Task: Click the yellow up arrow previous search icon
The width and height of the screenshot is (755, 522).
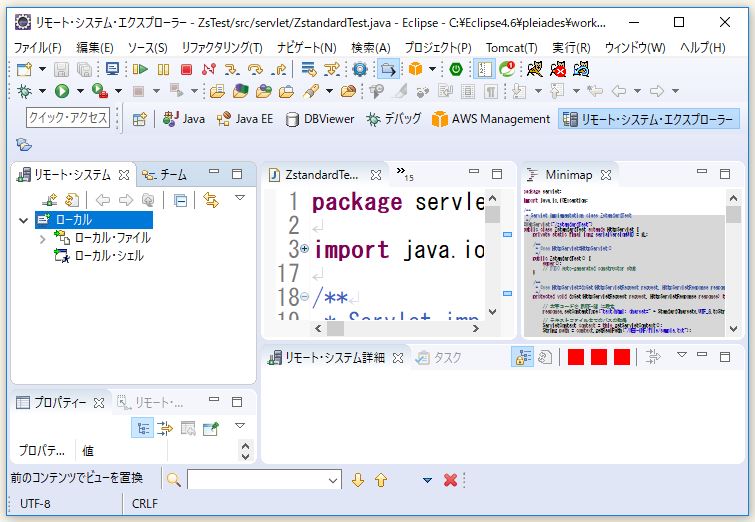Action: (x=381, y=480)
